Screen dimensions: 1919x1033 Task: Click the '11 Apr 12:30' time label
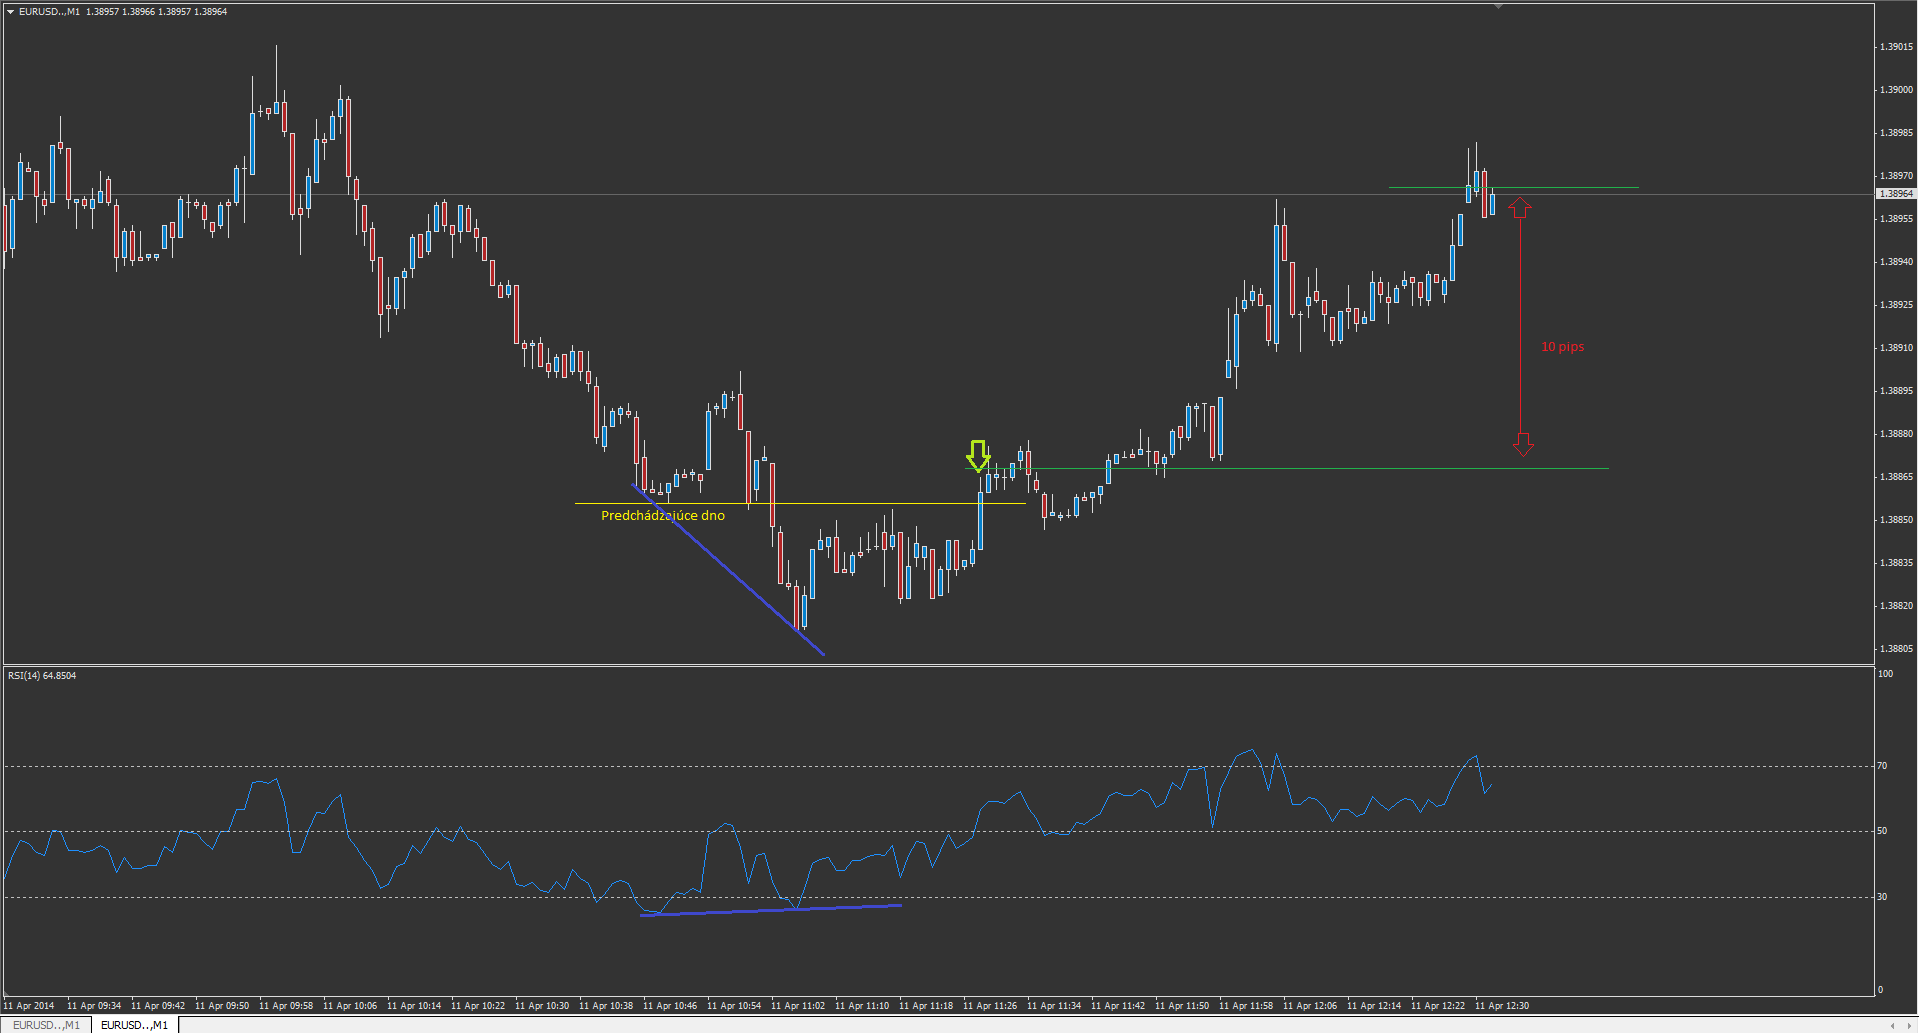tap(1502, 1006)
